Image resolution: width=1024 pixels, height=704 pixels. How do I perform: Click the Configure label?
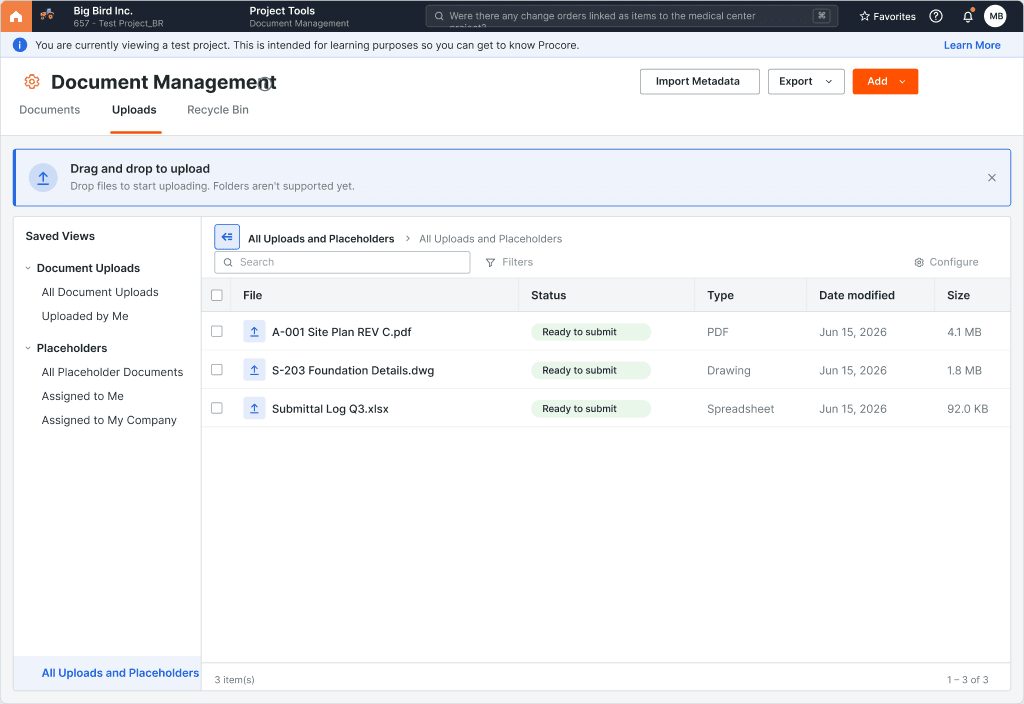[x=953, y=263]
